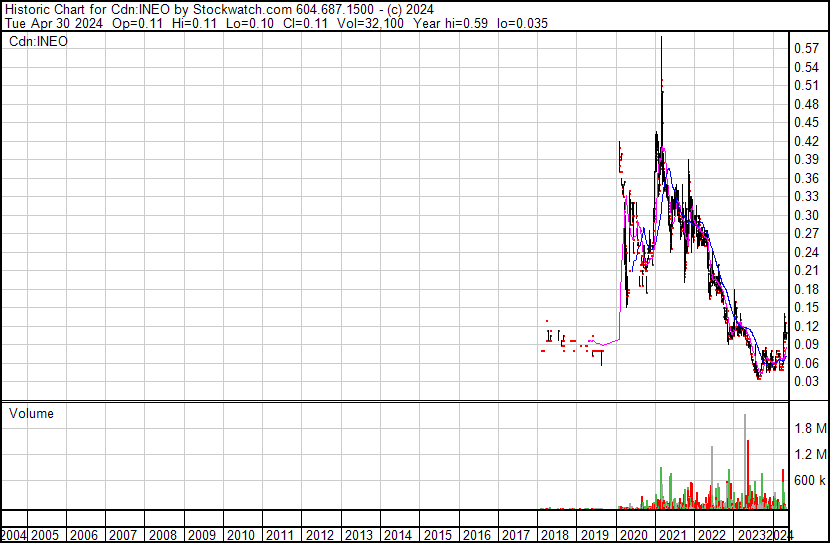Screen dimensions: 830x543
Task: Click the 2014 year label
Action: [399, 536]
